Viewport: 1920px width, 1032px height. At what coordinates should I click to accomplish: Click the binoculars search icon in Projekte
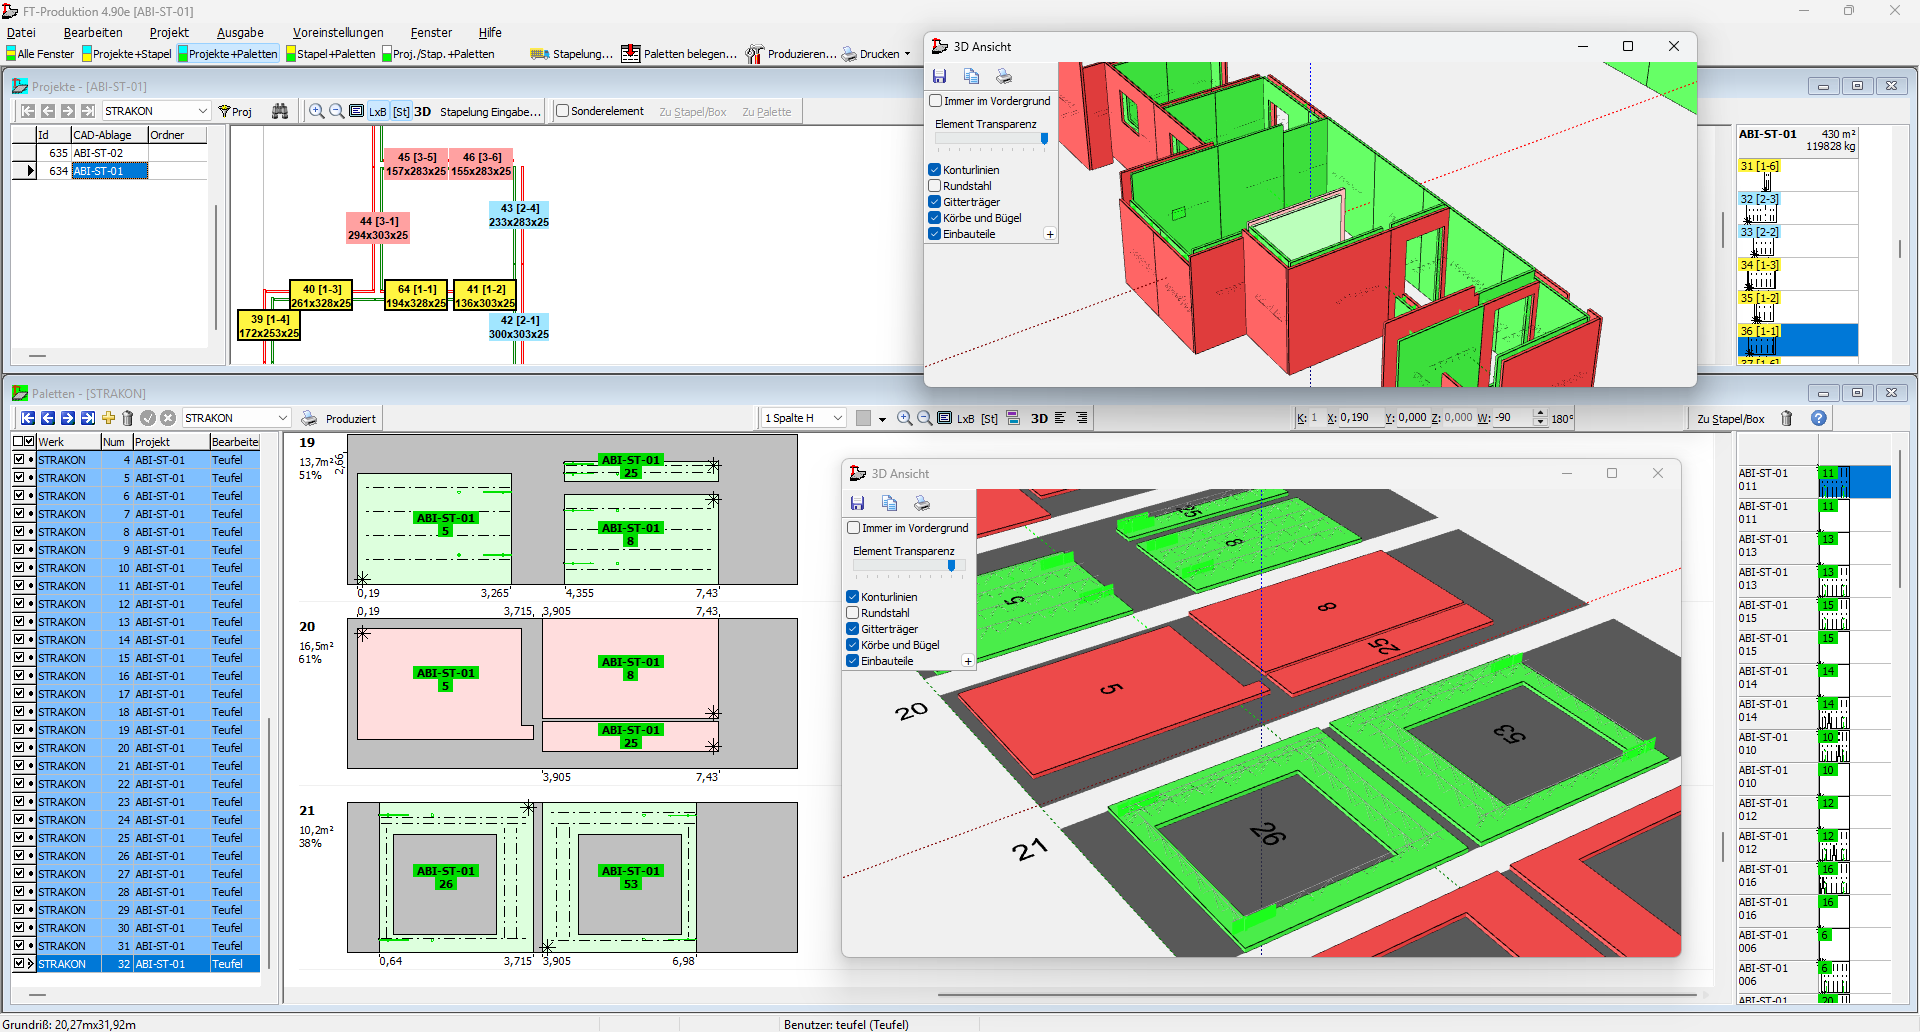280,111
